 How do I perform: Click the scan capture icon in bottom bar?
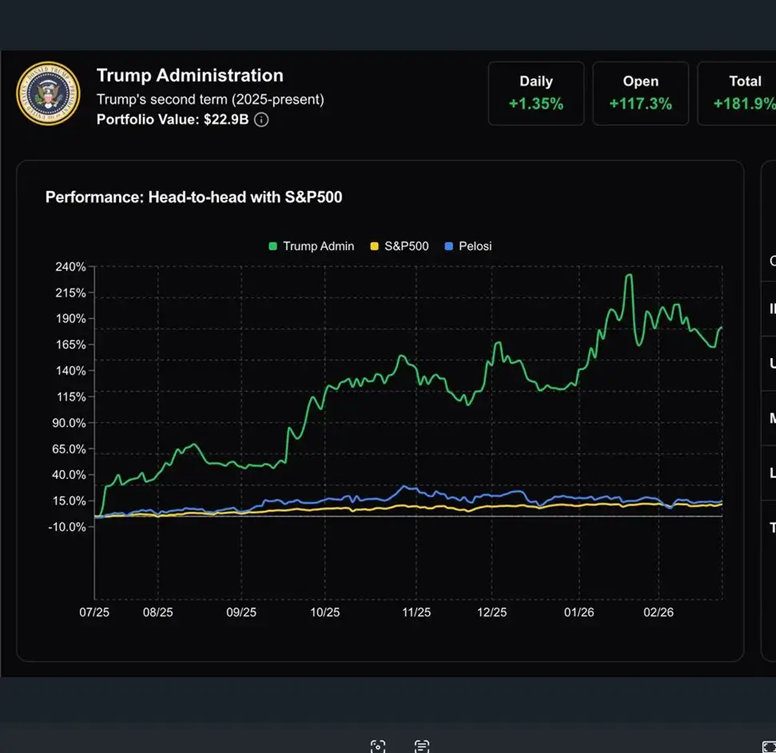pos(377,746)
